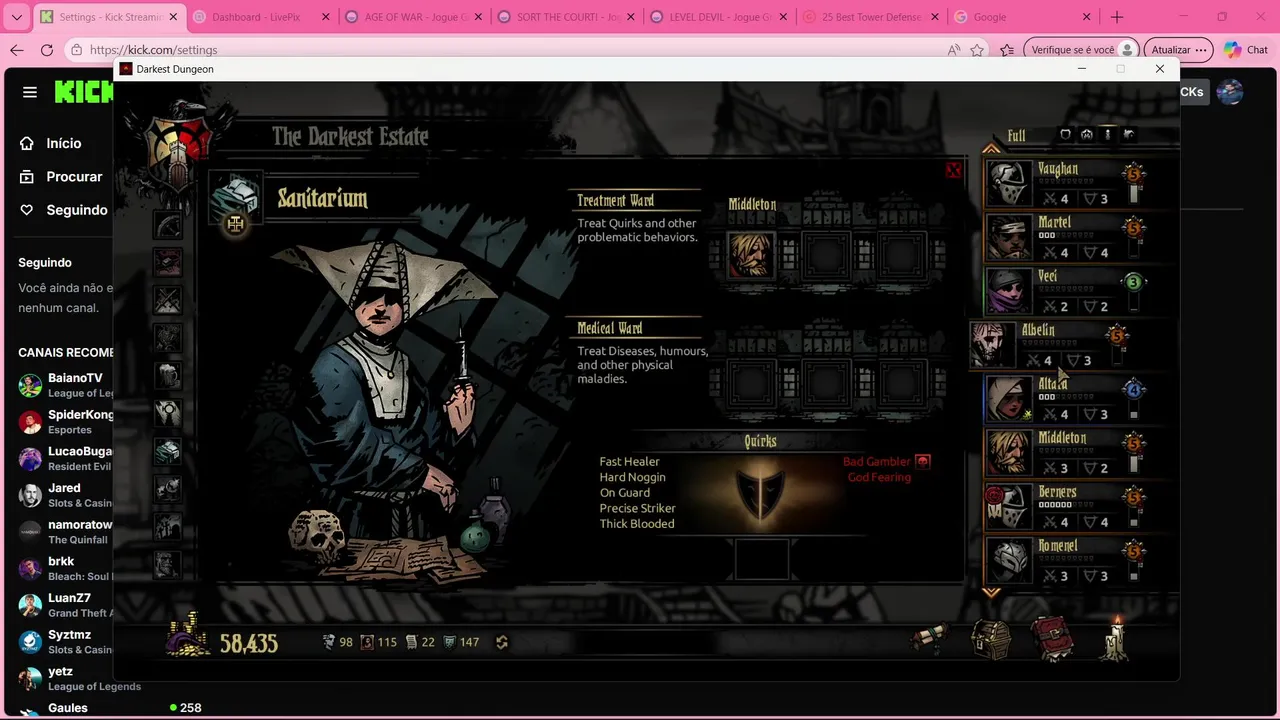Select the On Guard quirk
Viewport: 1280px width, 720px height.
coord(624,493)
